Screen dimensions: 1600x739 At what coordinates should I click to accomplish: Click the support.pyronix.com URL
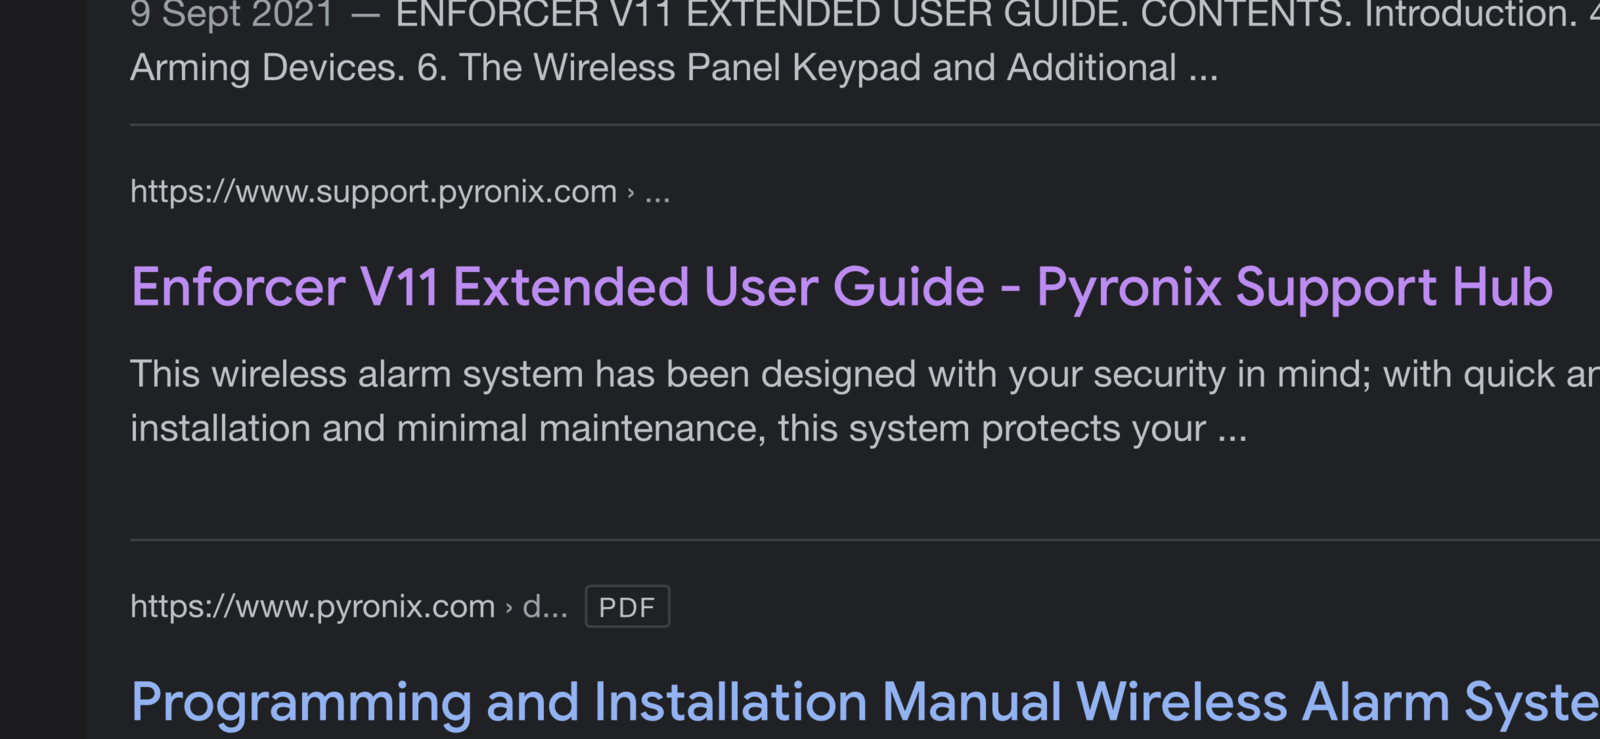tap(373, 191)
